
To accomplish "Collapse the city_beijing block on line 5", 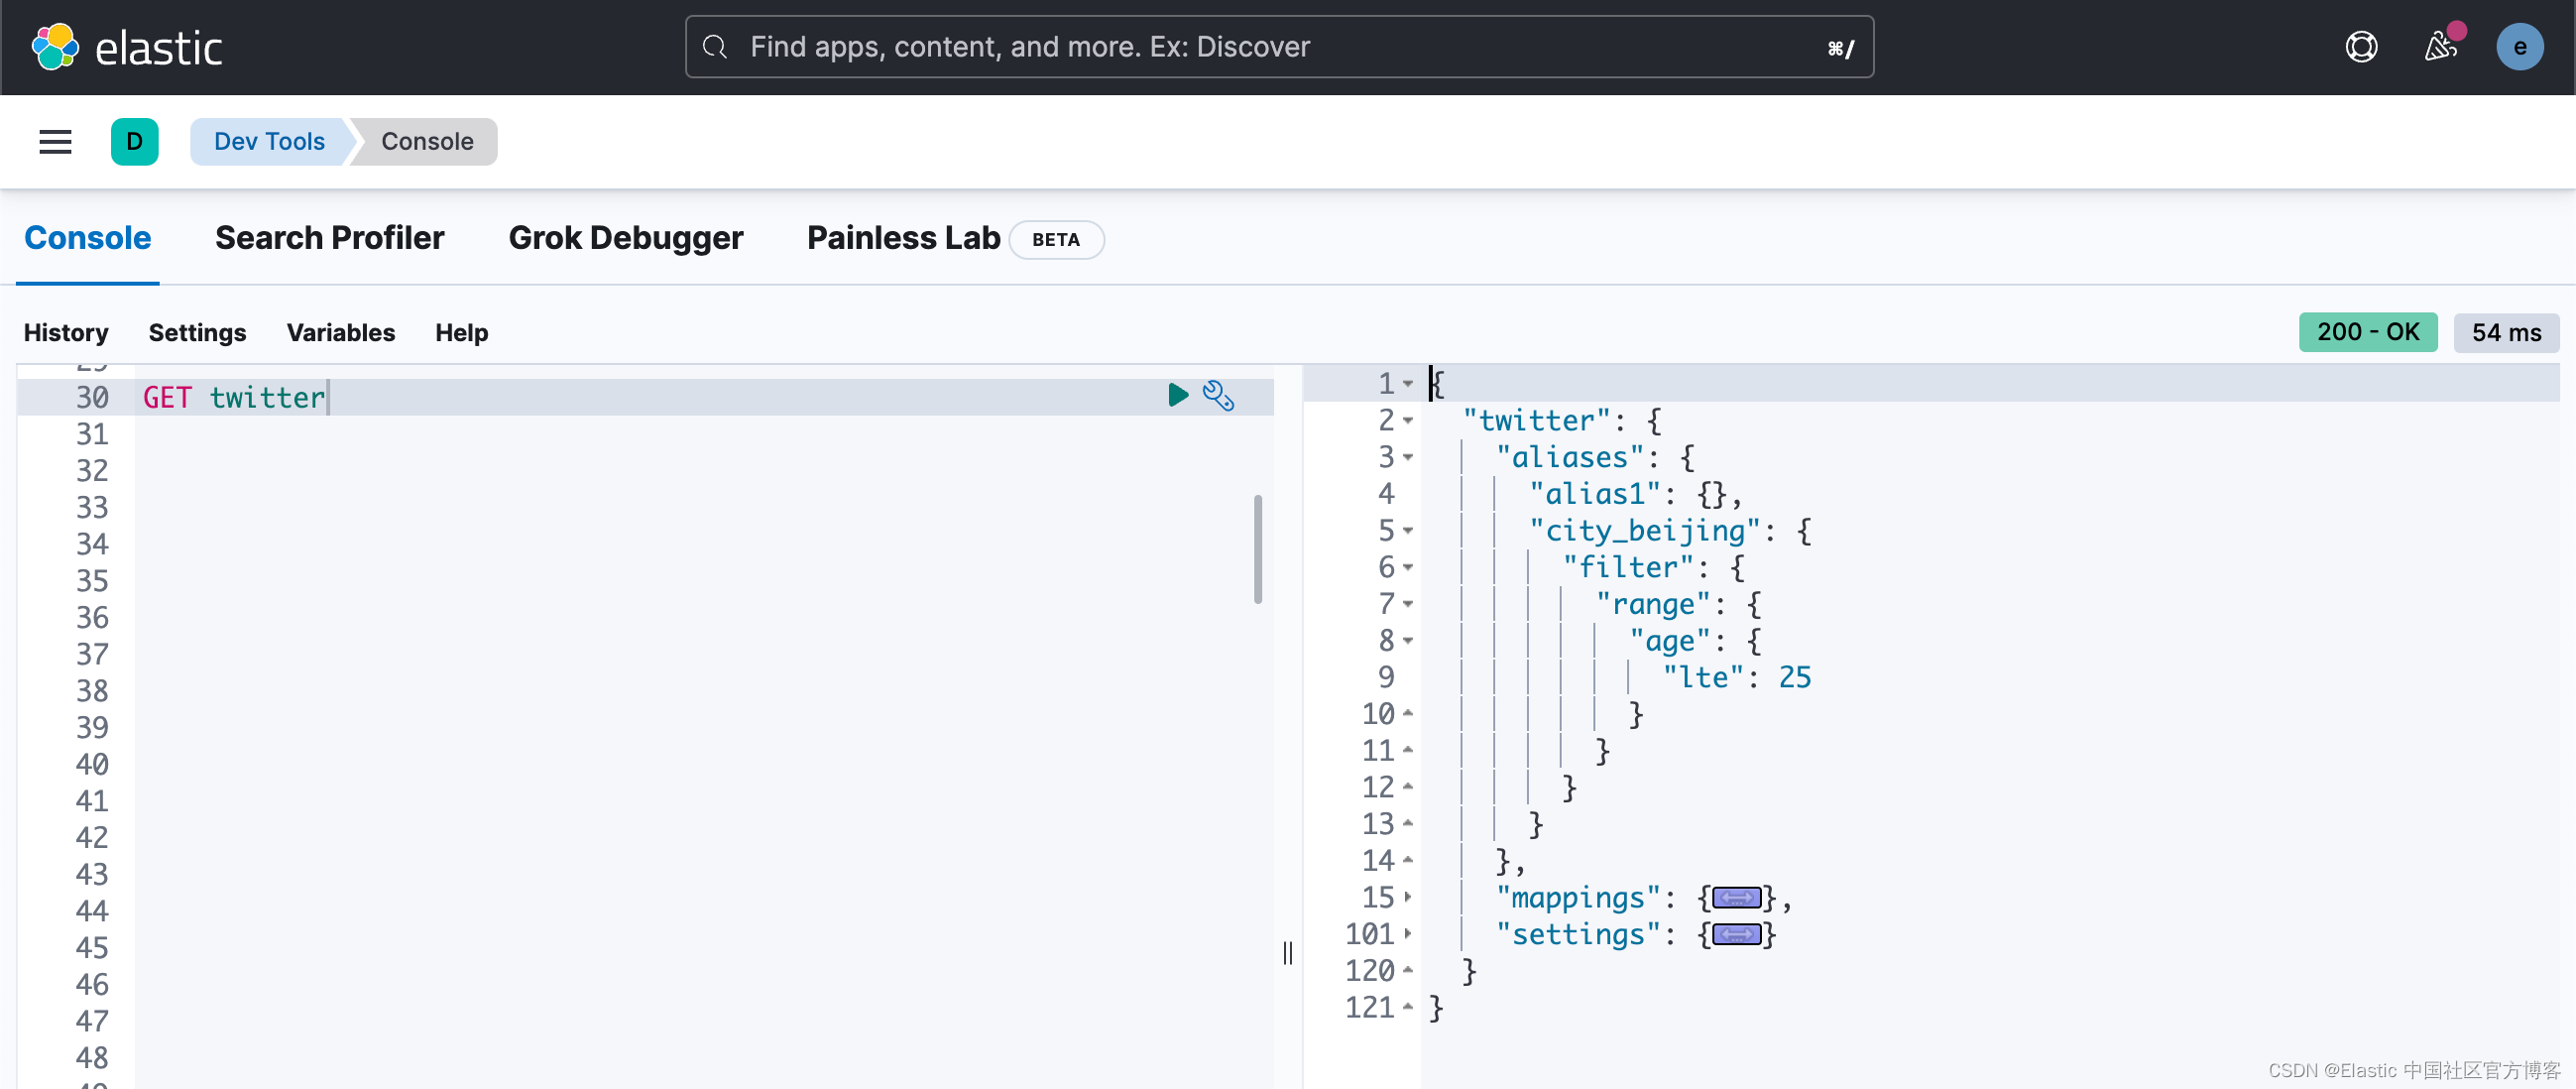I will coord(1408,531).
